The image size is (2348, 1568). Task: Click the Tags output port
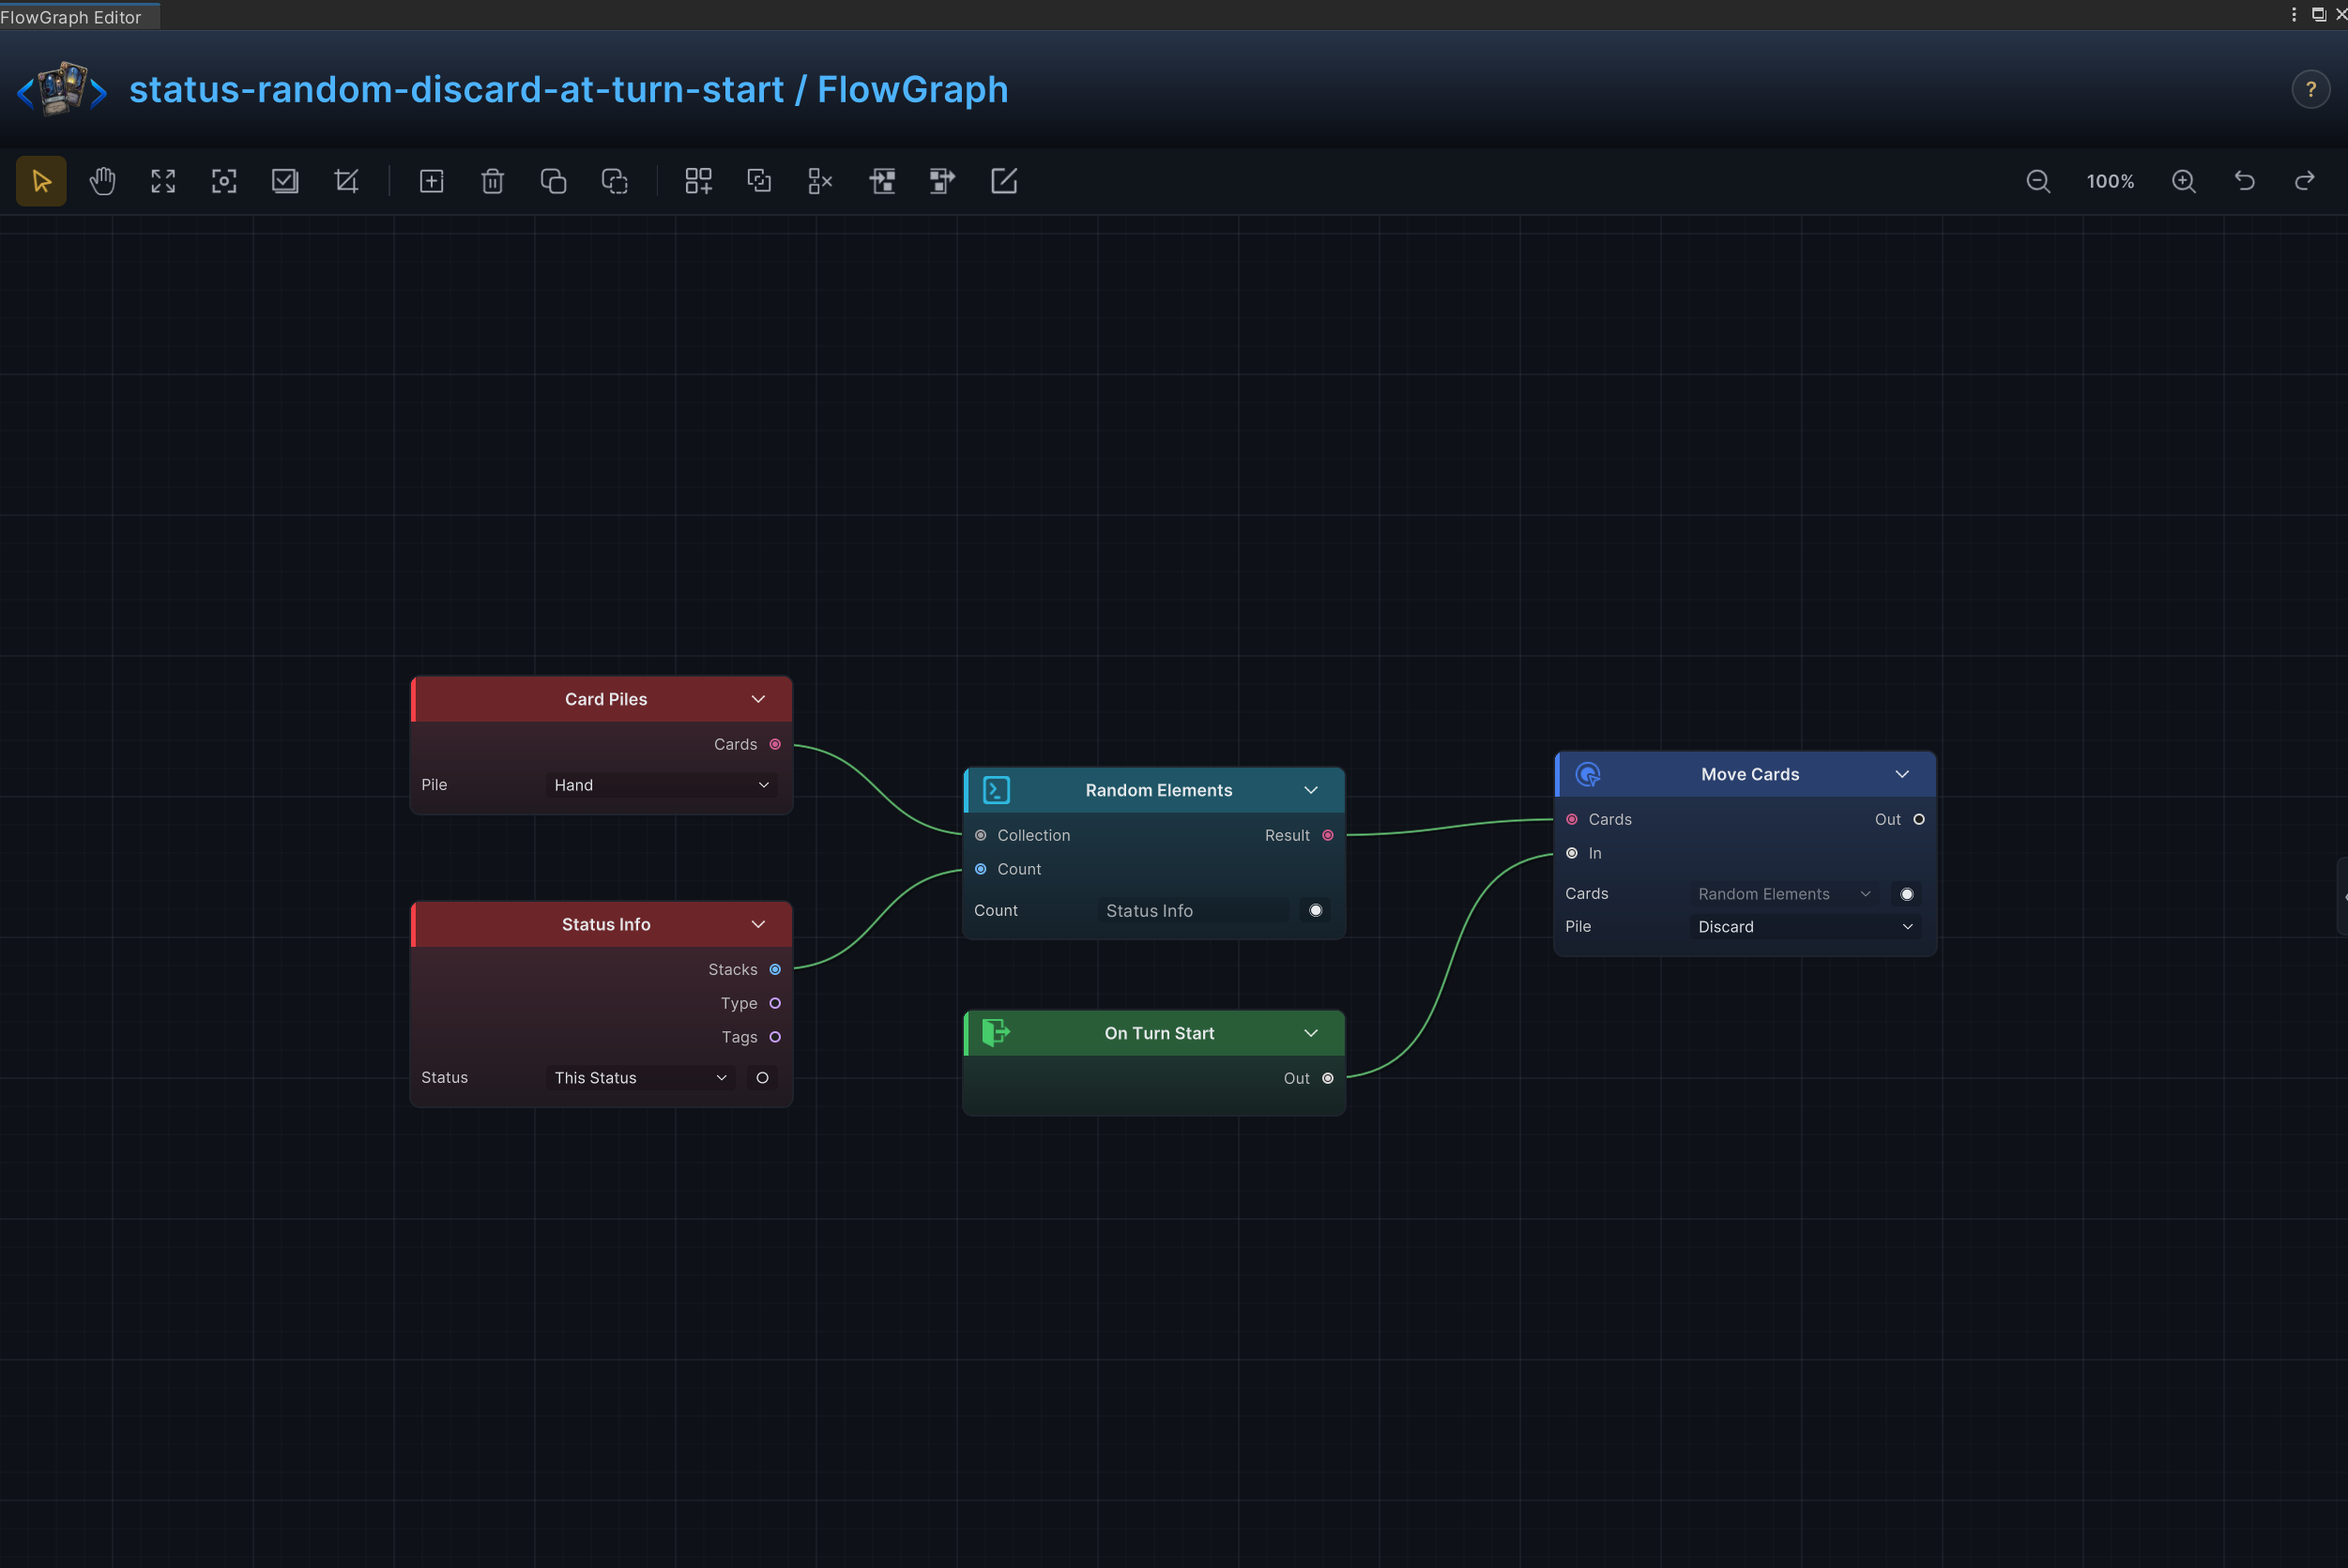[x=775, y=1037]
